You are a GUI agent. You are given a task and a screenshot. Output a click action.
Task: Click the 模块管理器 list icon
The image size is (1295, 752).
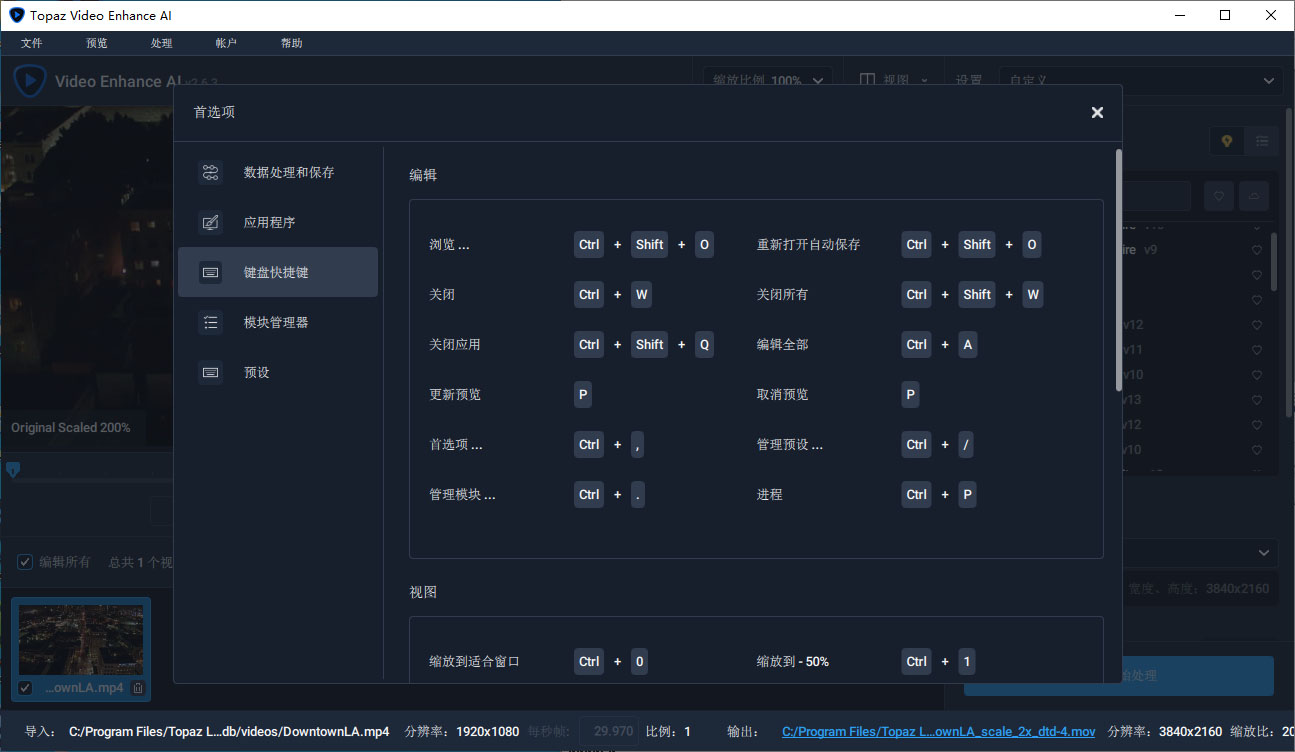pos(210,323)
